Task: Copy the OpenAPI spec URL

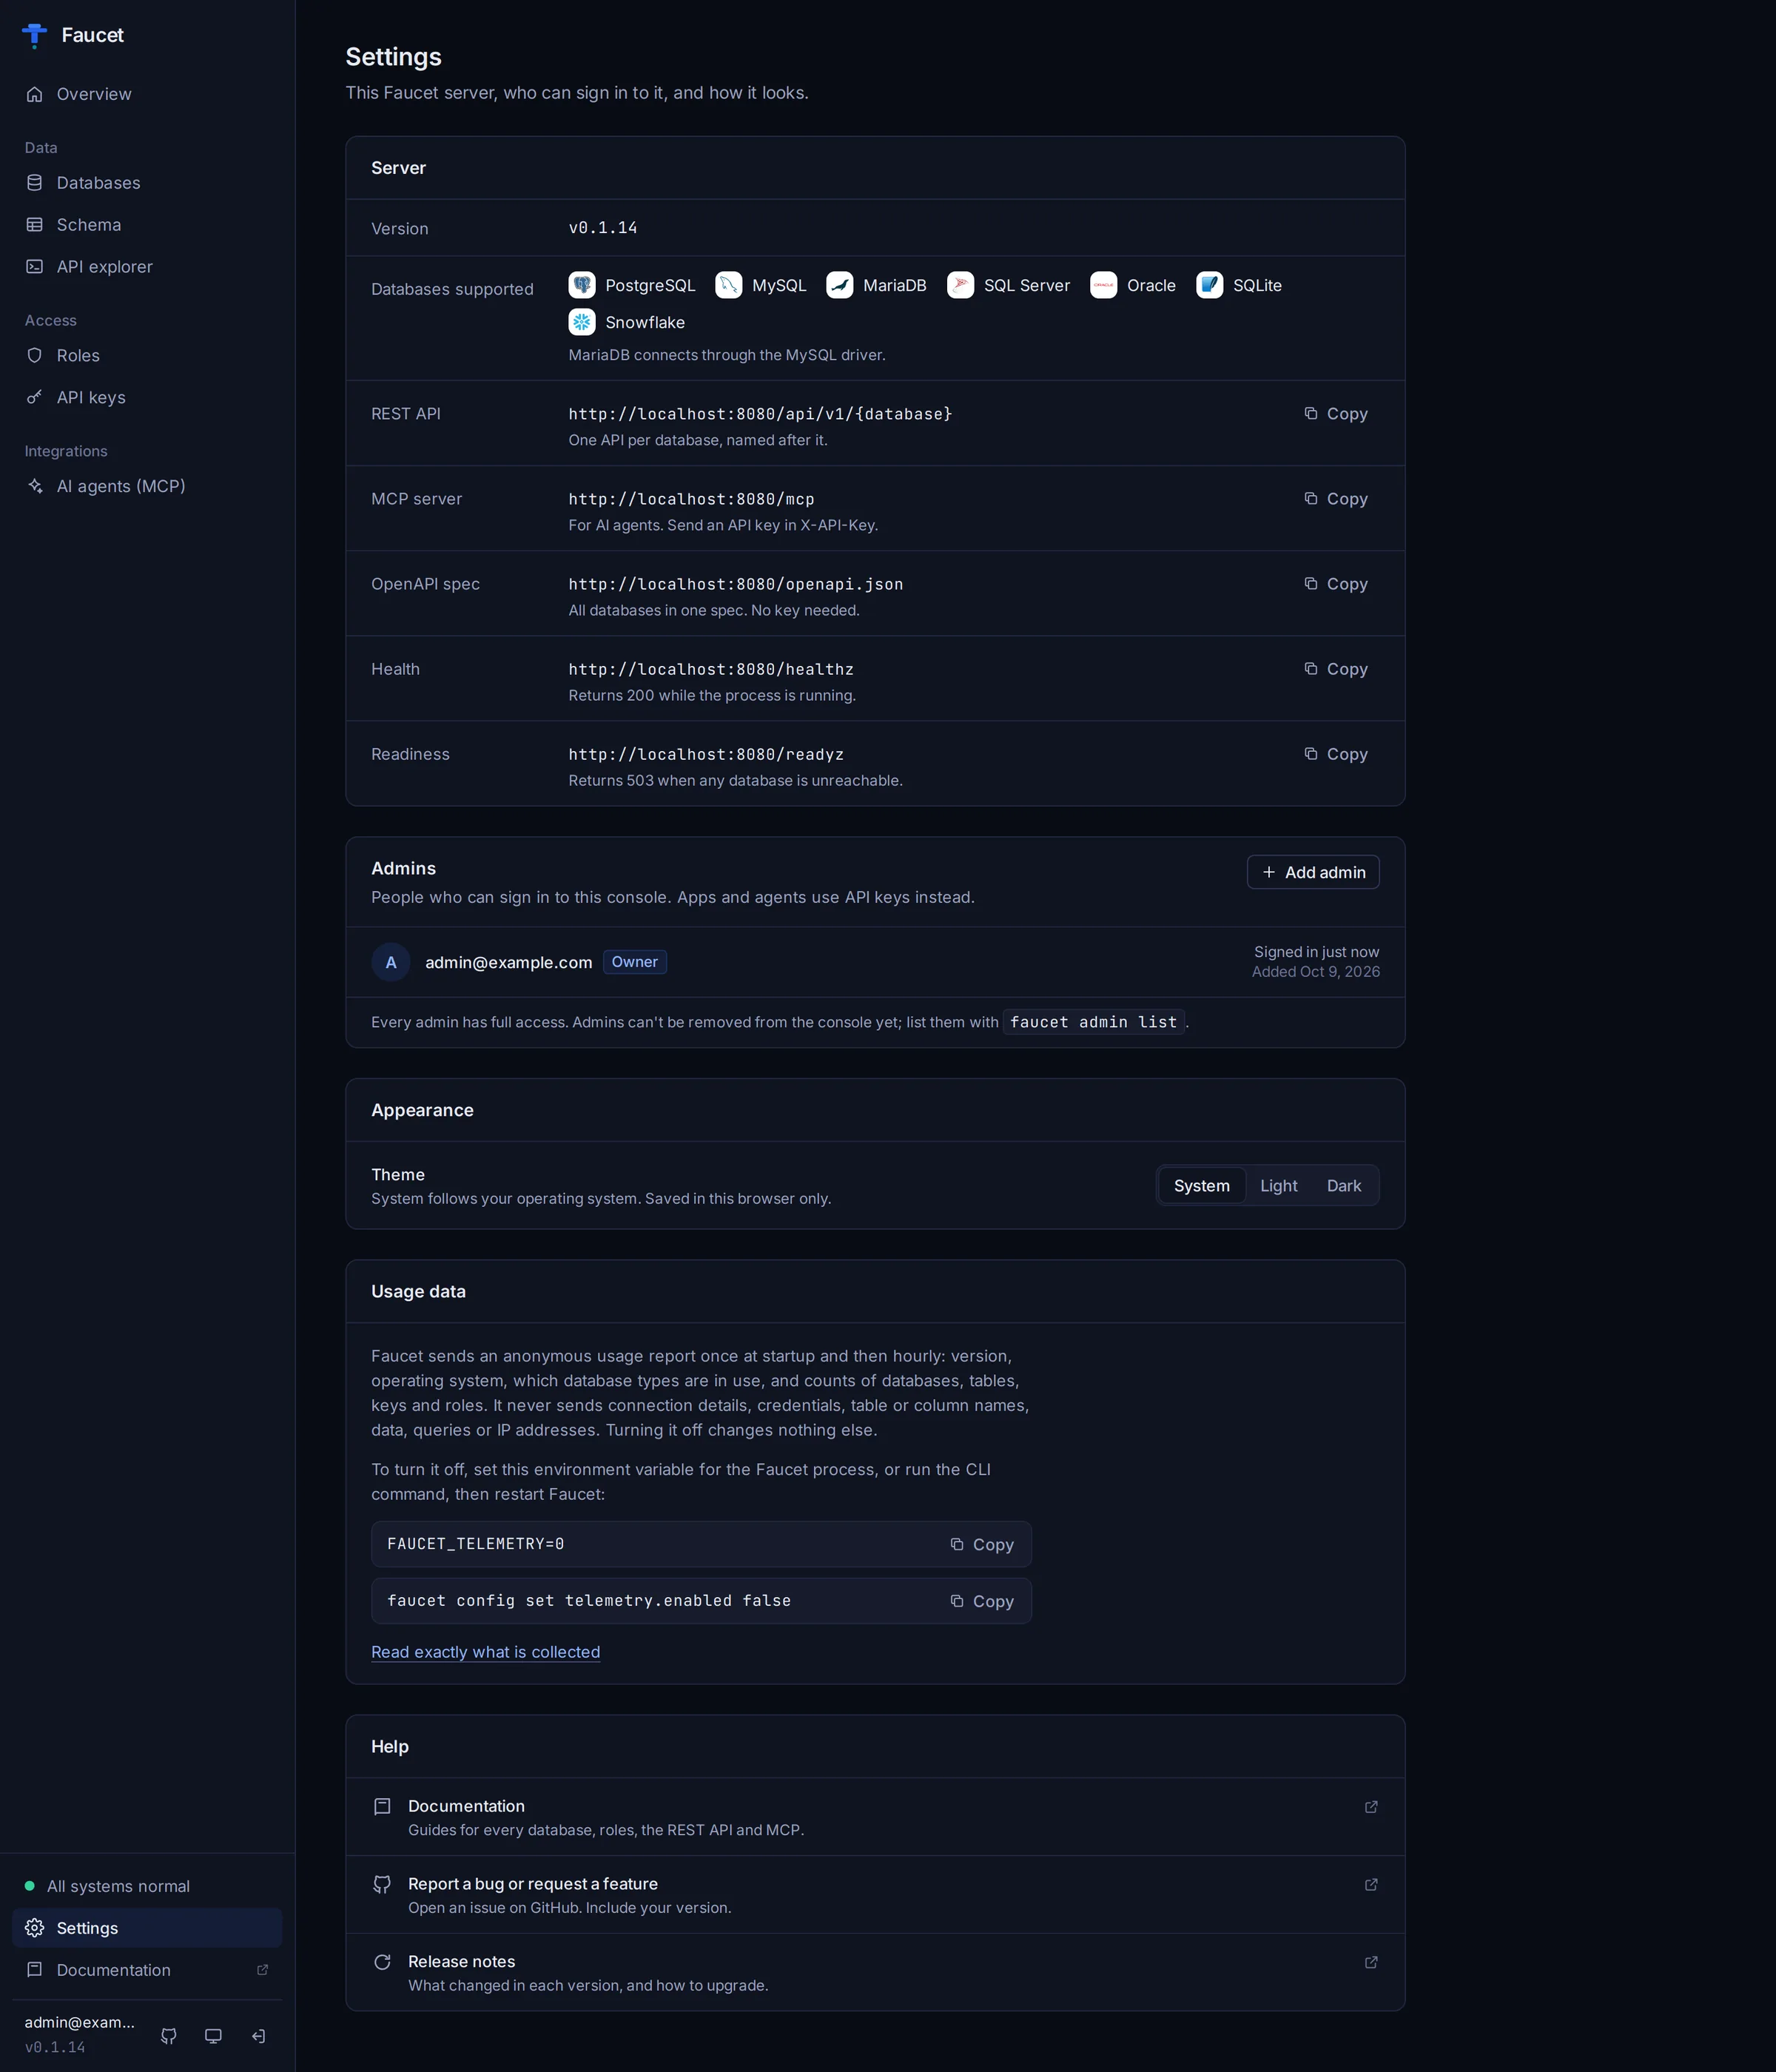Action: tap(1335, 584)
